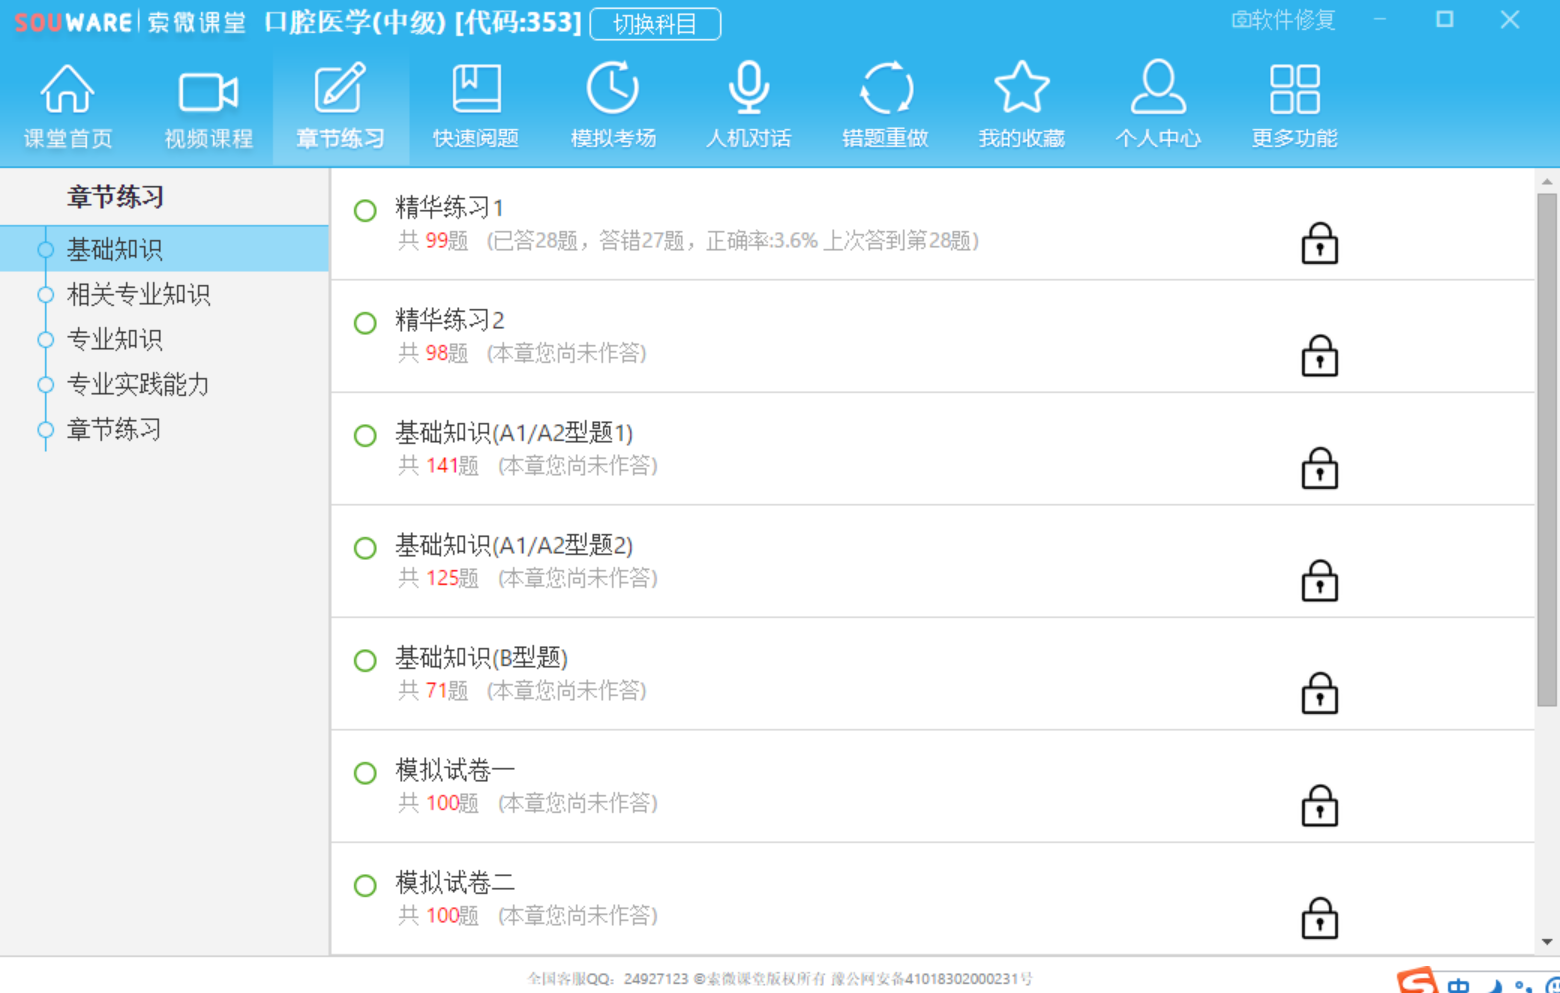Select the 精华练习2 radio circle
The image size is (1560, 993).
(365, 323)
